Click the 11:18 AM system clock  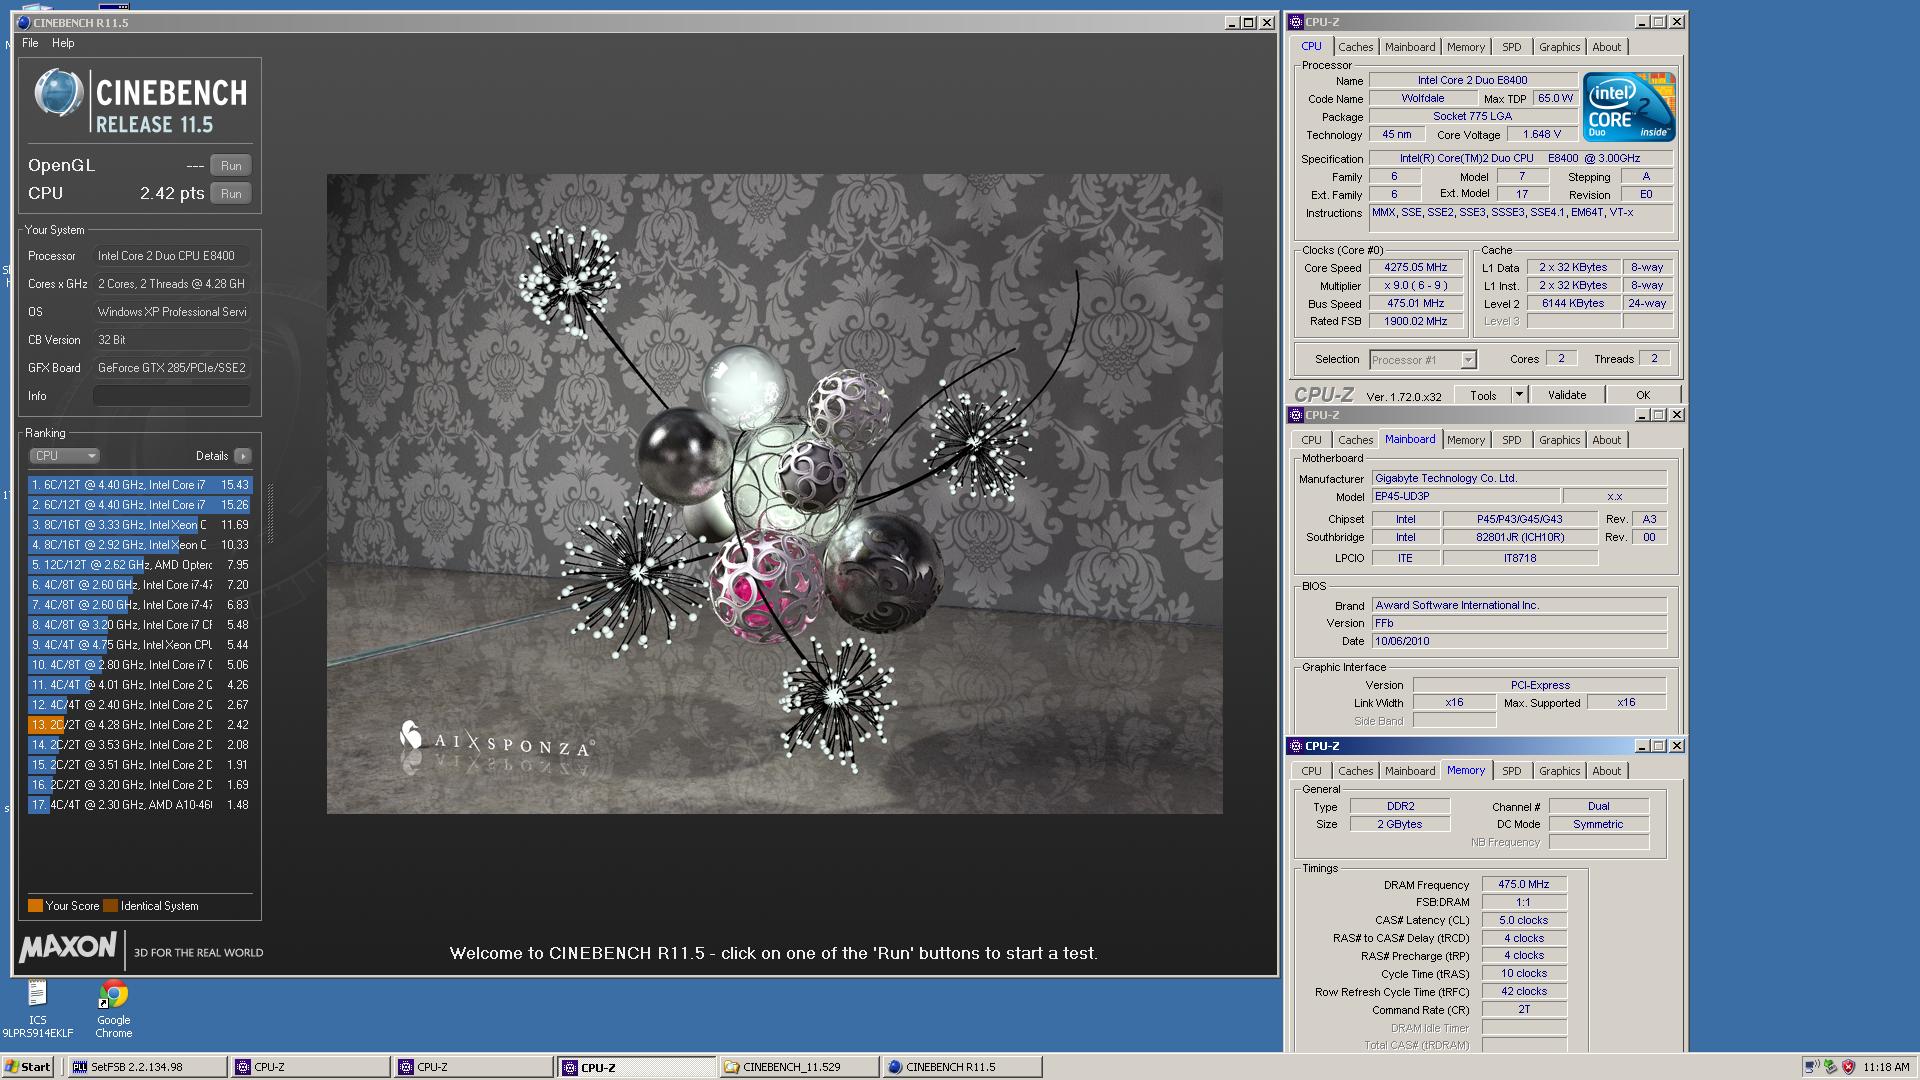pos(1886,1067)
